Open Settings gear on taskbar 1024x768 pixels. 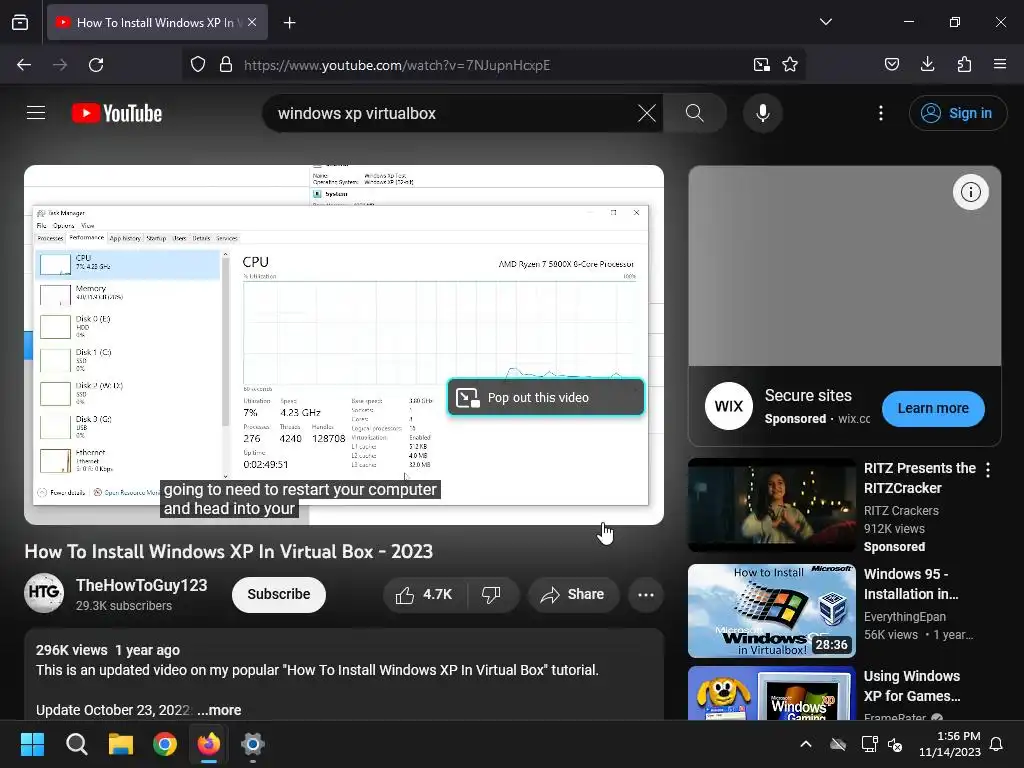(x=253, y=744)
